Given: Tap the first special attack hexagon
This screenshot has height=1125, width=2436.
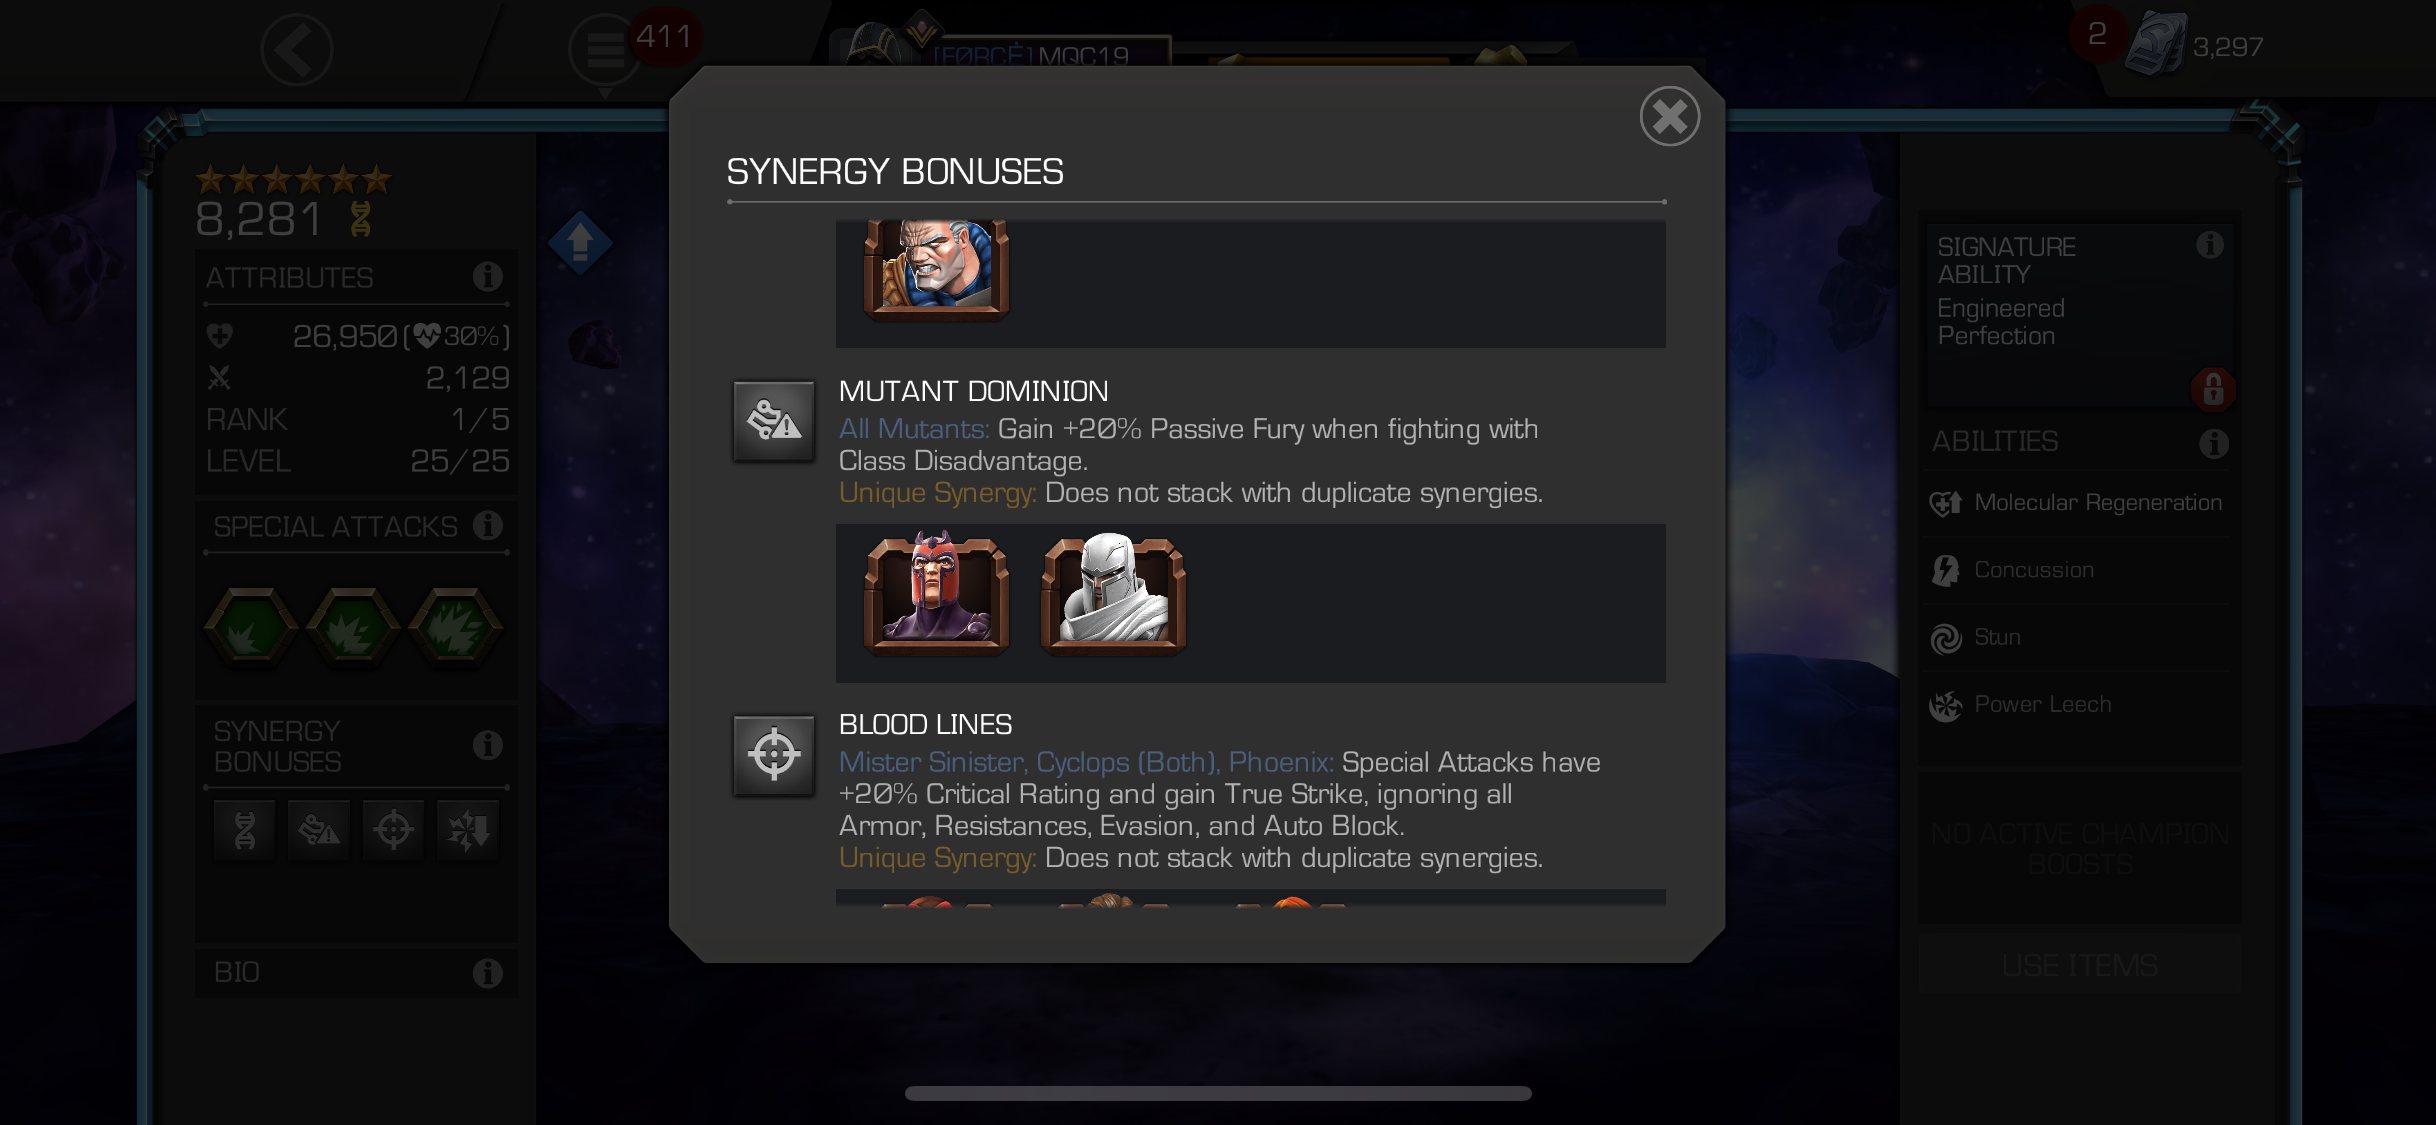Looking at the screenshot, I should pyautogui.click(x=251, y=627).
